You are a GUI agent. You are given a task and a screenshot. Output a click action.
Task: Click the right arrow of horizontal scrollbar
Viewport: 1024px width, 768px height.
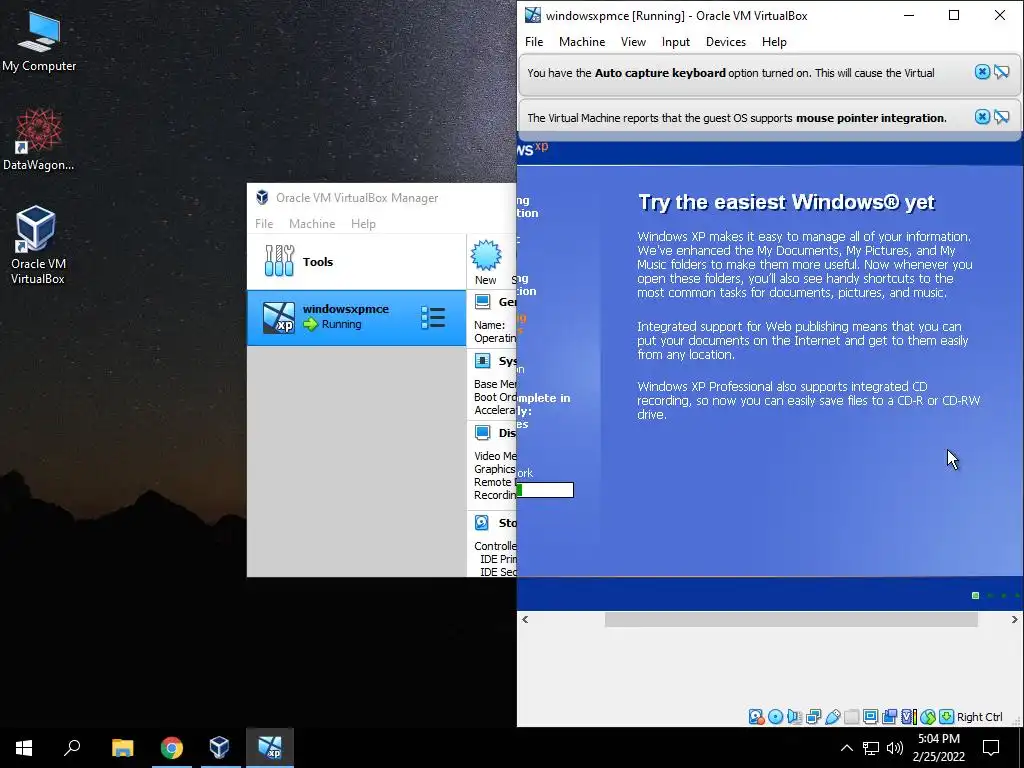(x=1014, y=619)
